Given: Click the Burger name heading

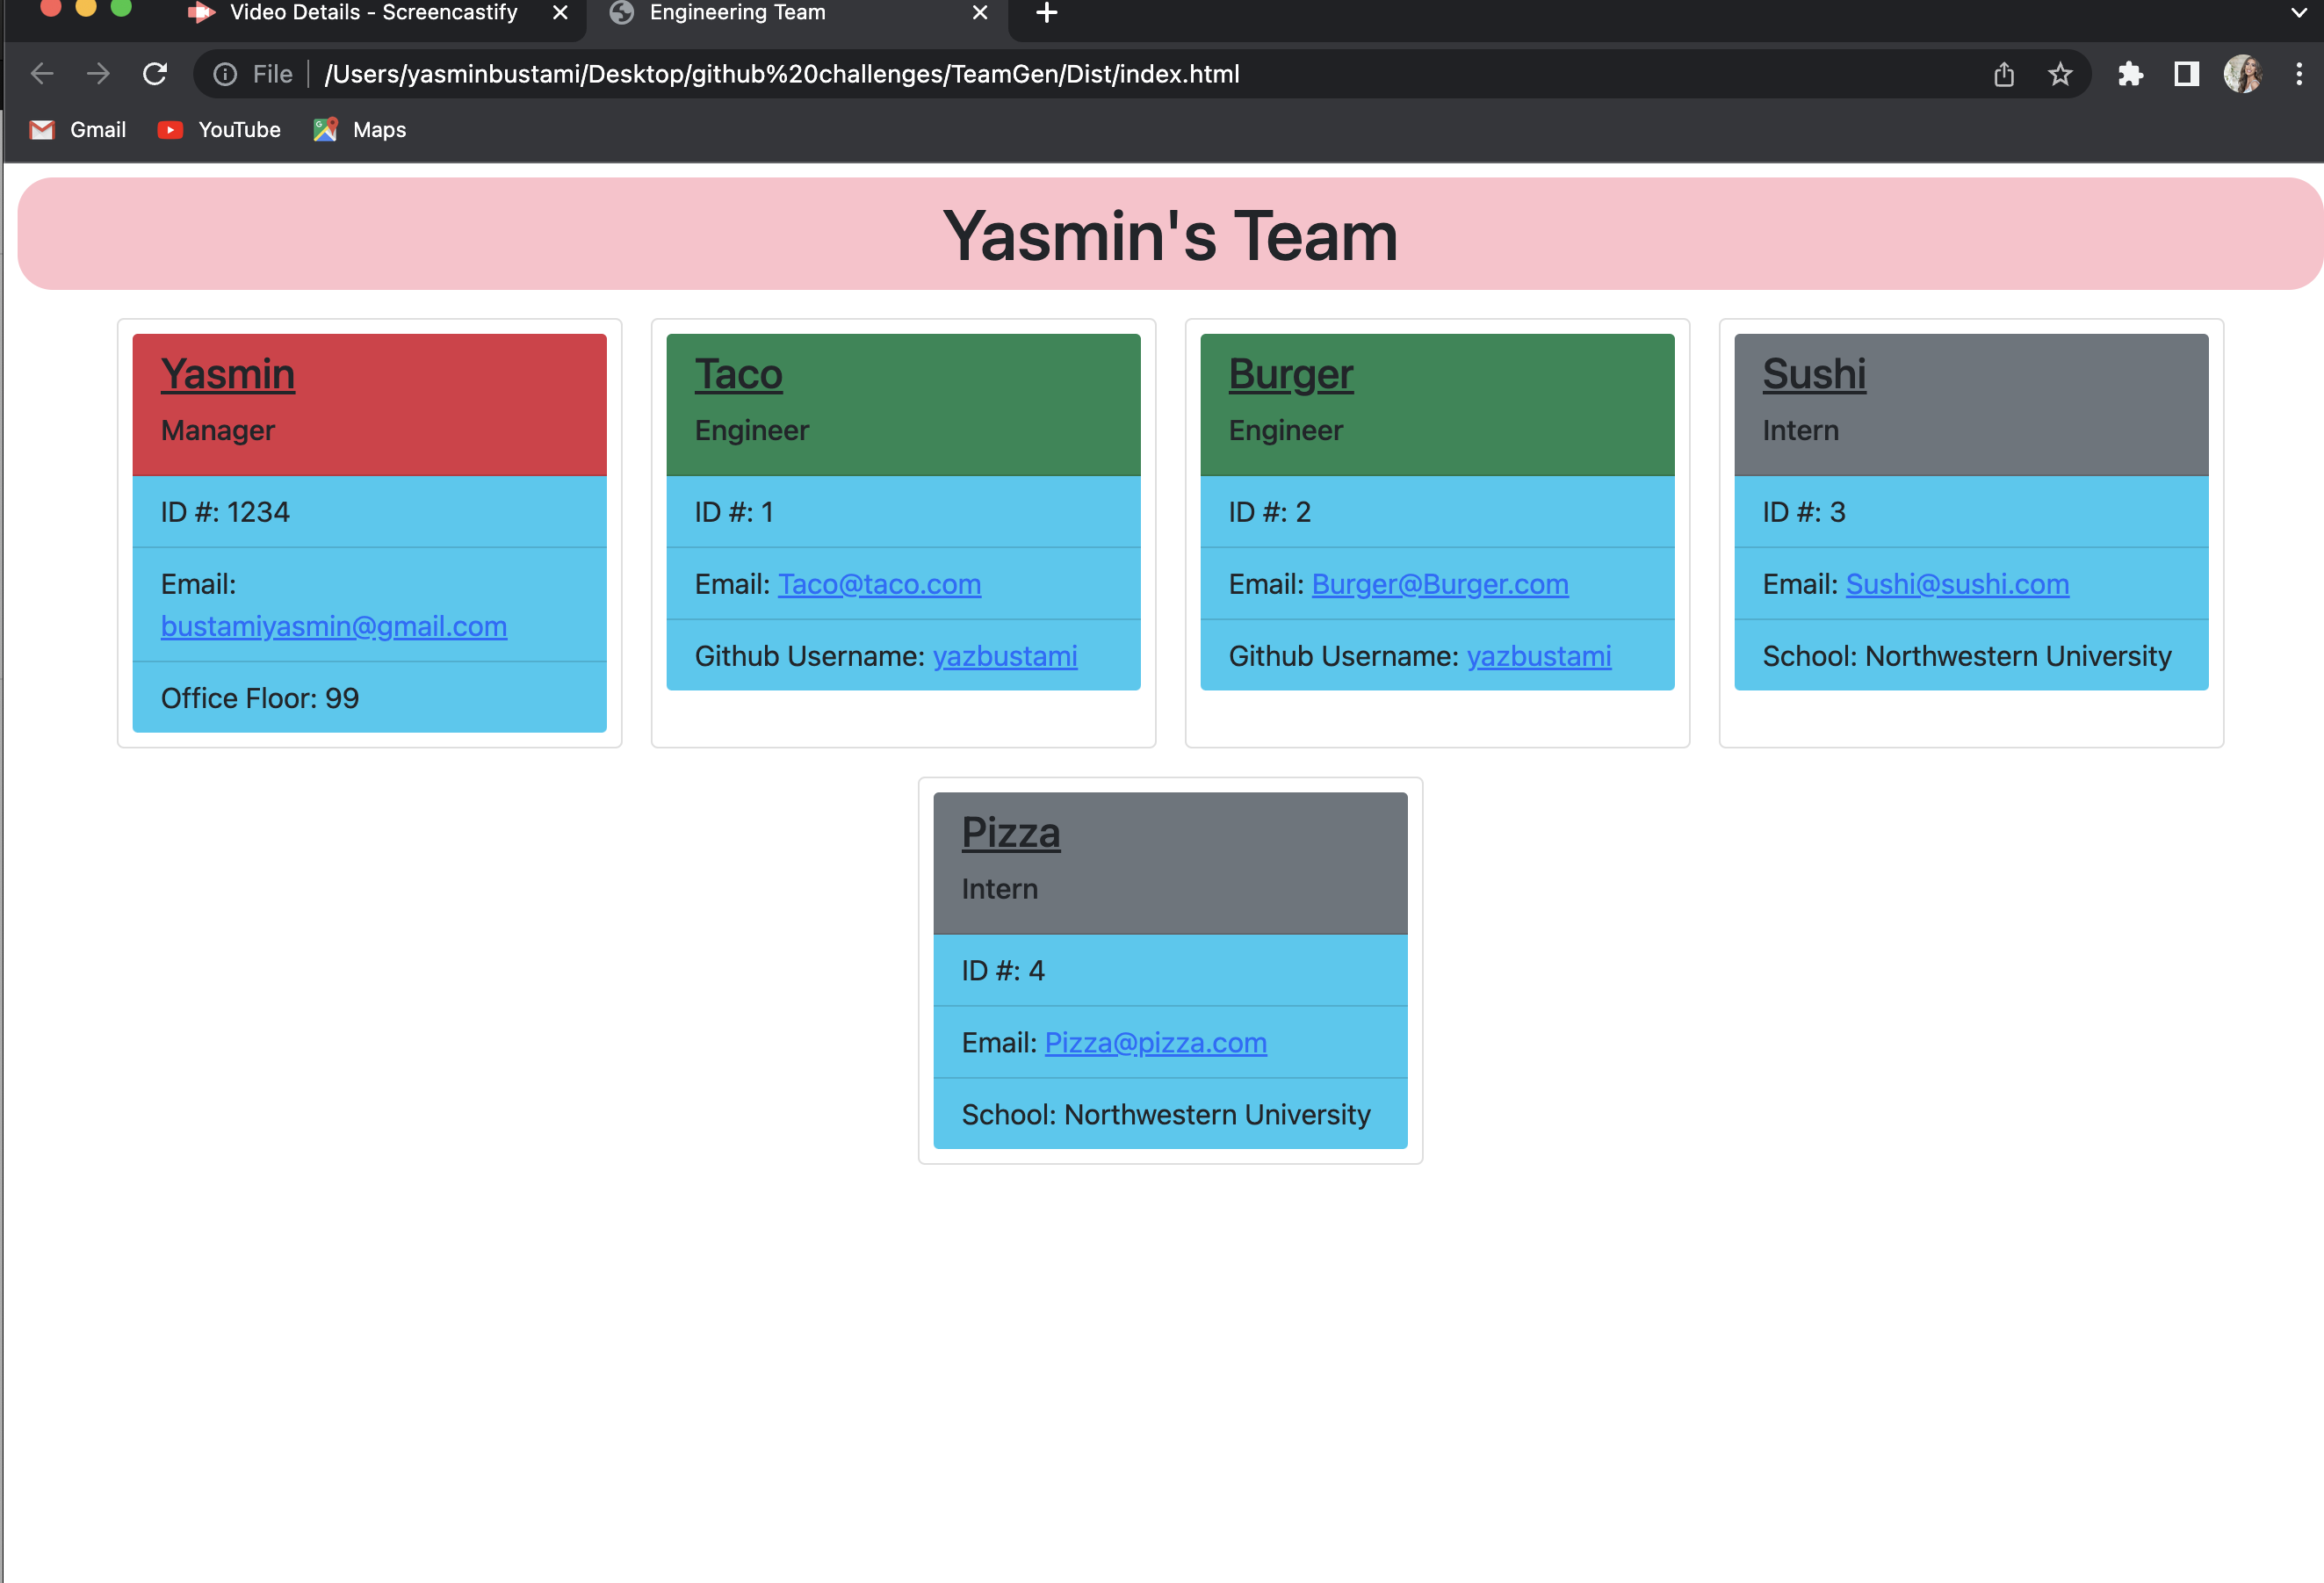Looking at the screenshot, I should pyautogui.click(x=1291, y=374).
